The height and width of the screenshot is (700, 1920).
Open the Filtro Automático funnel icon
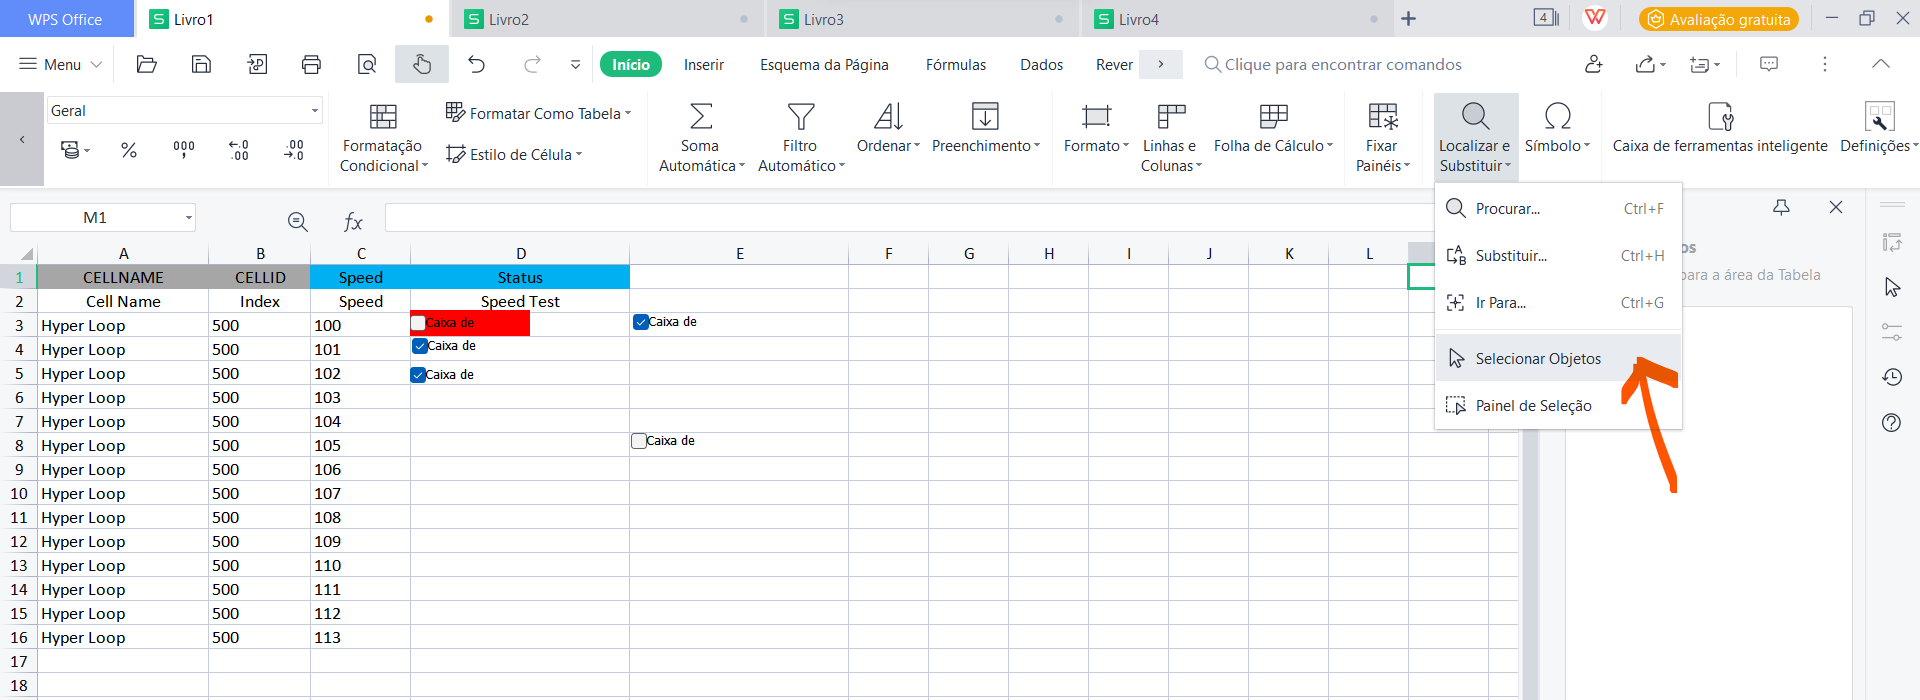(x=800, y=117)
